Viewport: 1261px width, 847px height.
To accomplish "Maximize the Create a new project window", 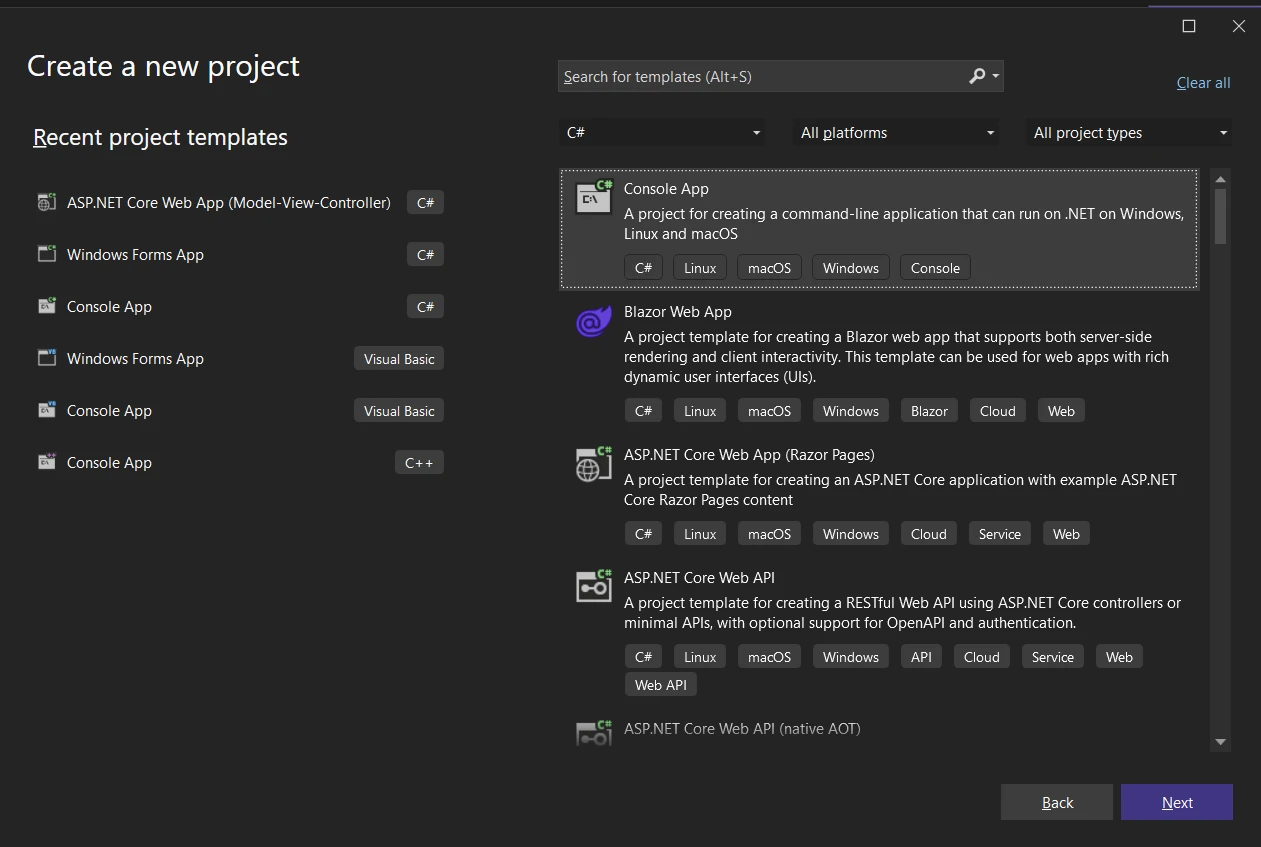I will click(1189, 27).
